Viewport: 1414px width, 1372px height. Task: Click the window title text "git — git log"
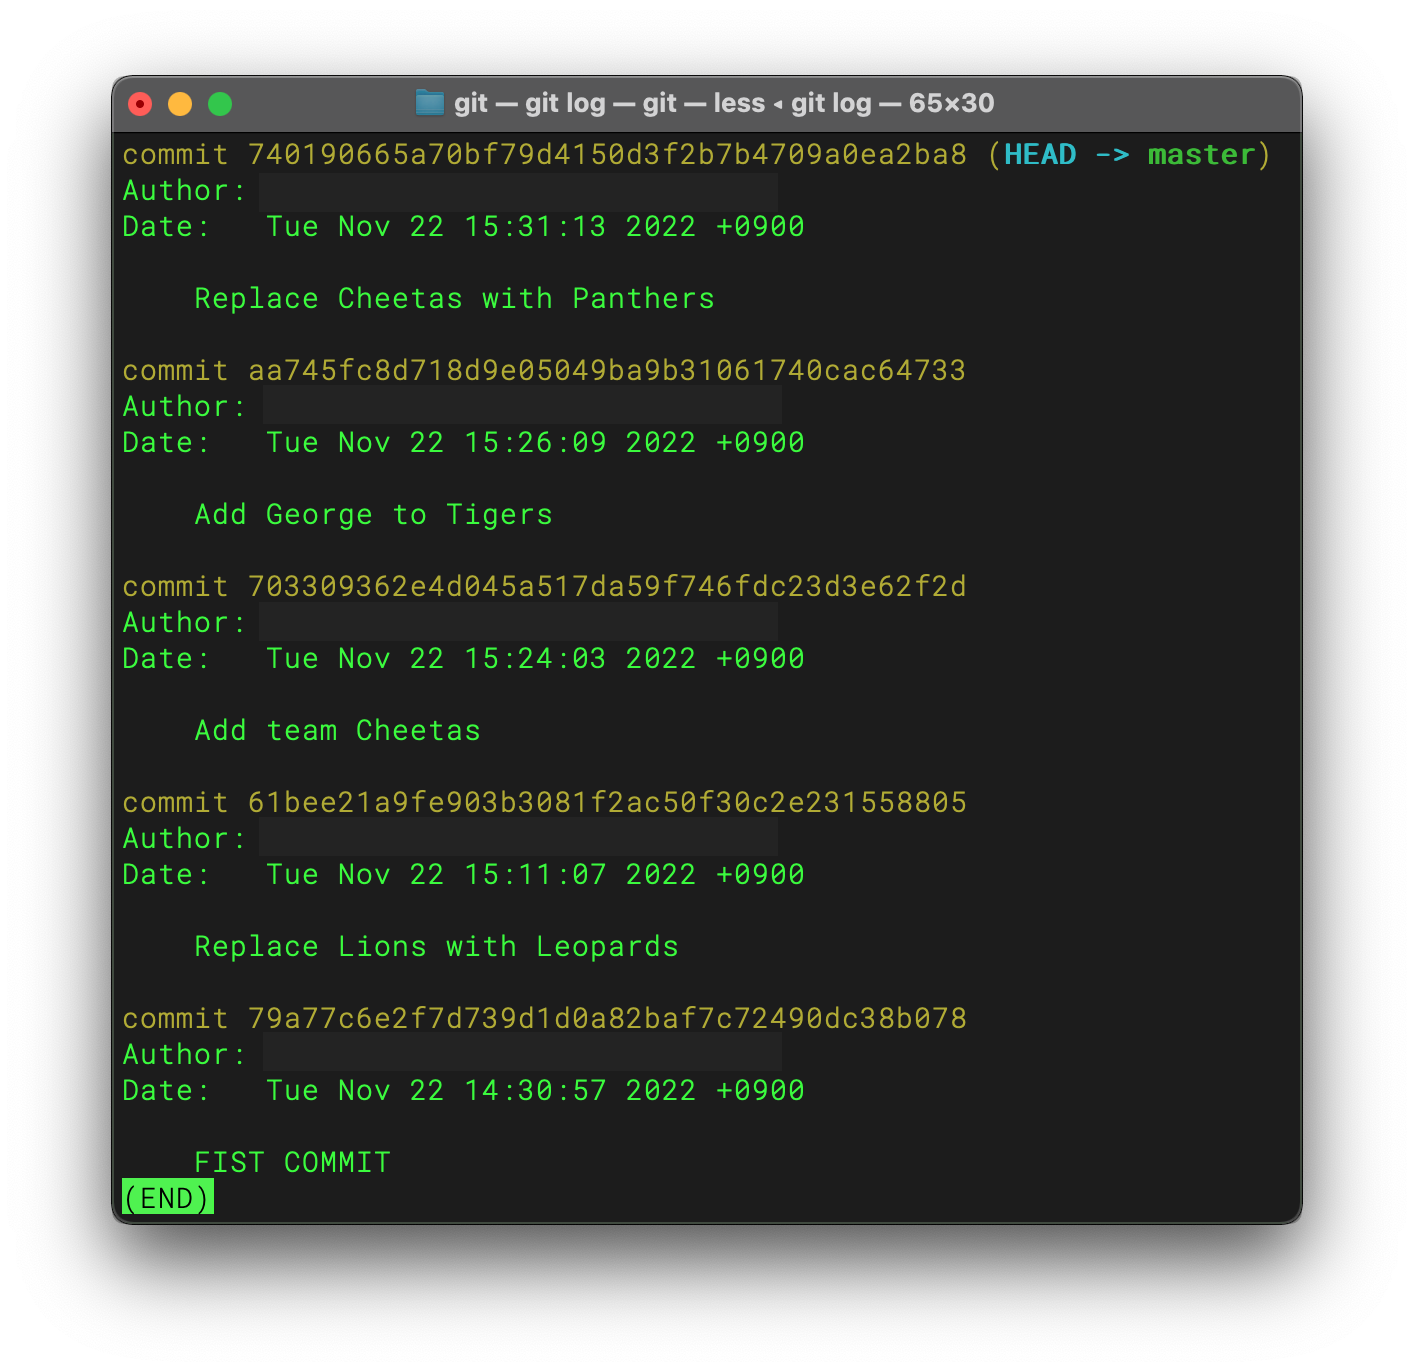pos(530,103)
